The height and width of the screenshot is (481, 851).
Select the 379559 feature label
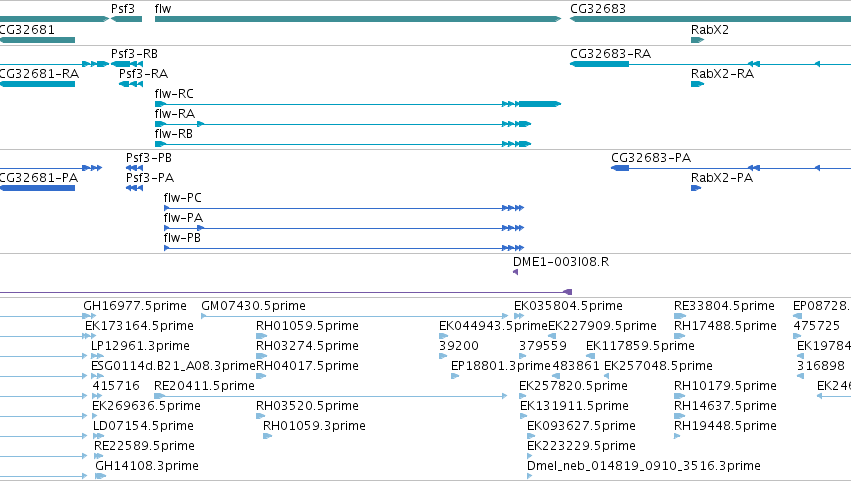[x=543, y=346]
